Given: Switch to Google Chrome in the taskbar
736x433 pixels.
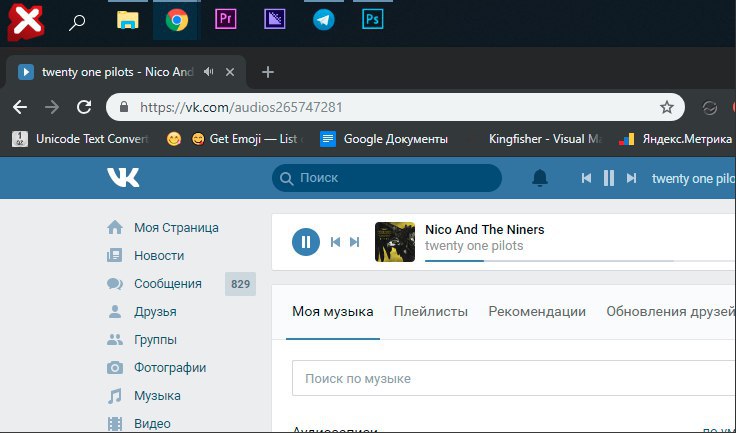Looking at the screenshot, I should [176, 20].
